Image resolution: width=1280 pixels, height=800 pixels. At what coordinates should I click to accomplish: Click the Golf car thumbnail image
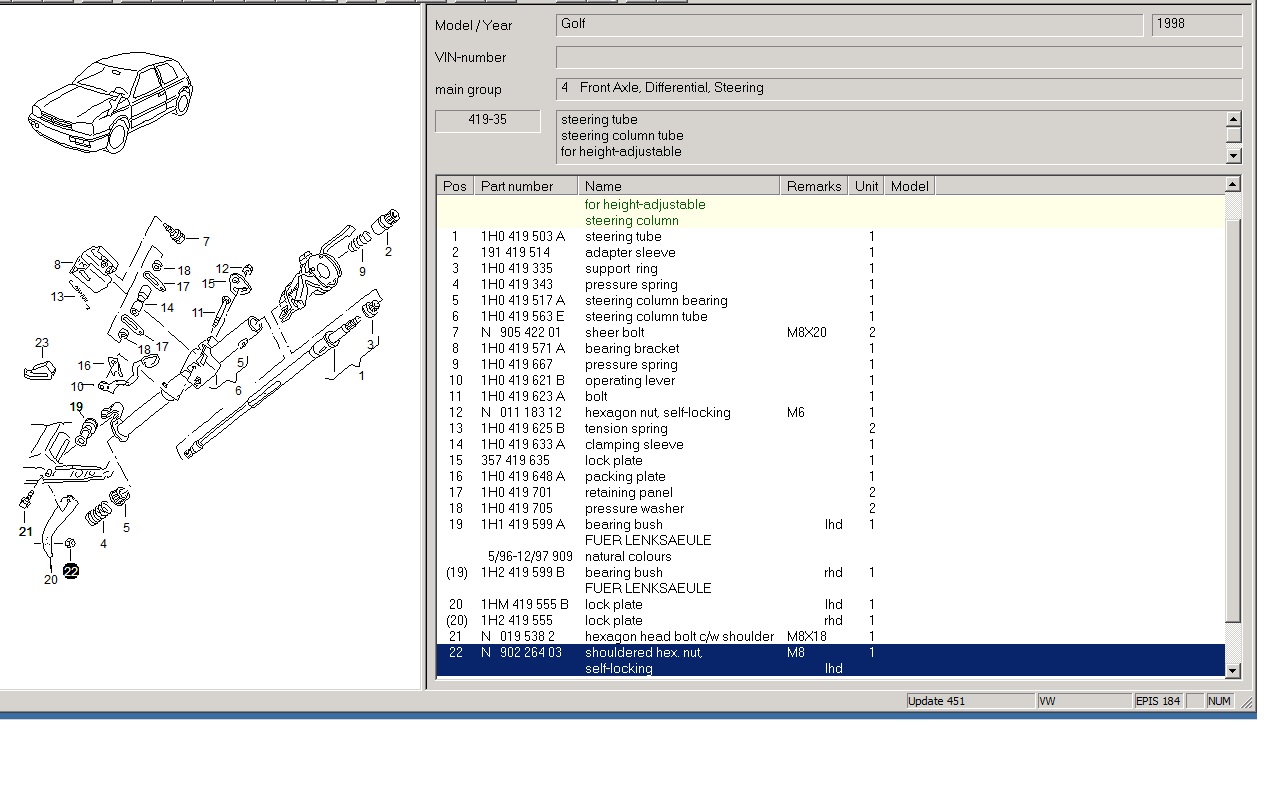click(110, 102)
